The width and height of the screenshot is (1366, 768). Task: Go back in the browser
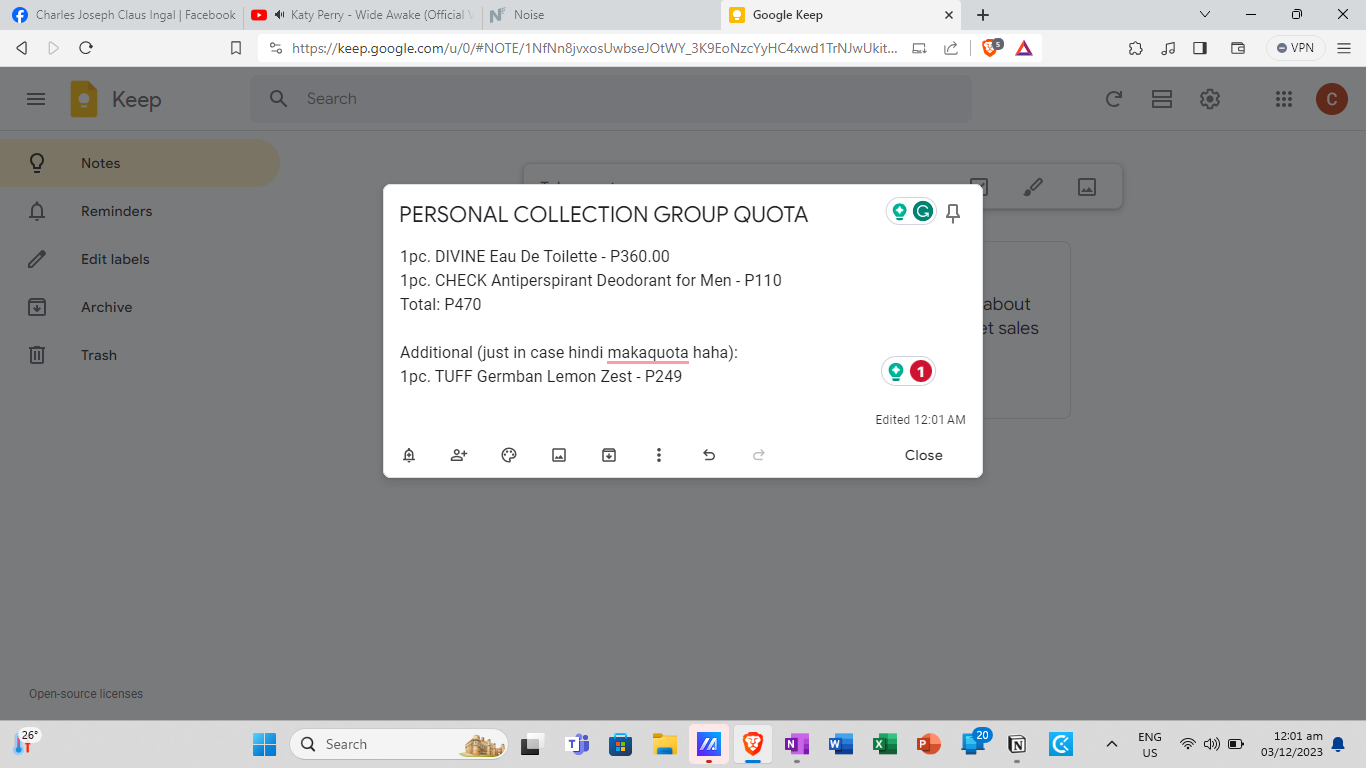click(22, 47)
